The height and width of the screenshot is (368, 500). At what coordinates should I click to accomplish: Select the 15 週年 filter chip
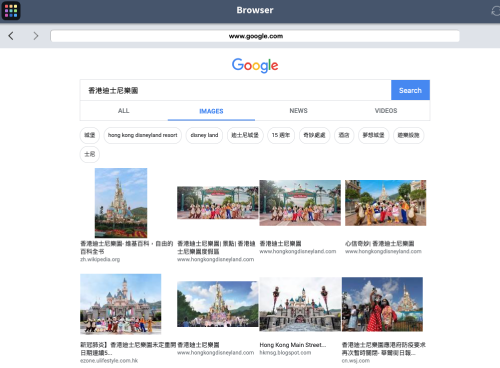point(281,135)
